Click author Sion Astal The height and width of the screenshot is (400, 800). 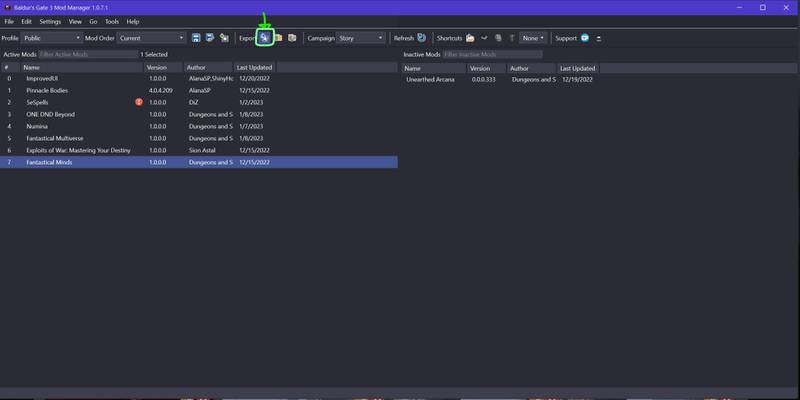click(x=202, y=150)
